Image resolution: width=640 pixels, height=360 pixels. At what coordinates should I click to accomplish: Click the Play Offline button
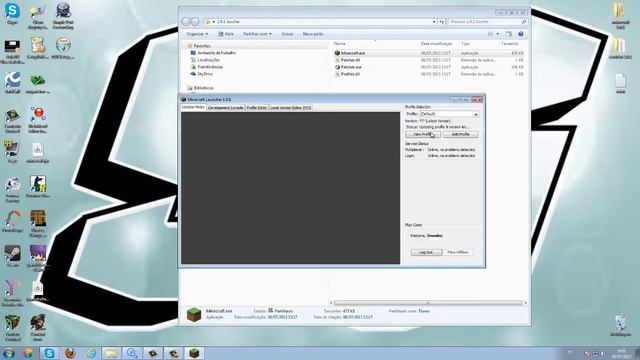(x=458, y=252)
